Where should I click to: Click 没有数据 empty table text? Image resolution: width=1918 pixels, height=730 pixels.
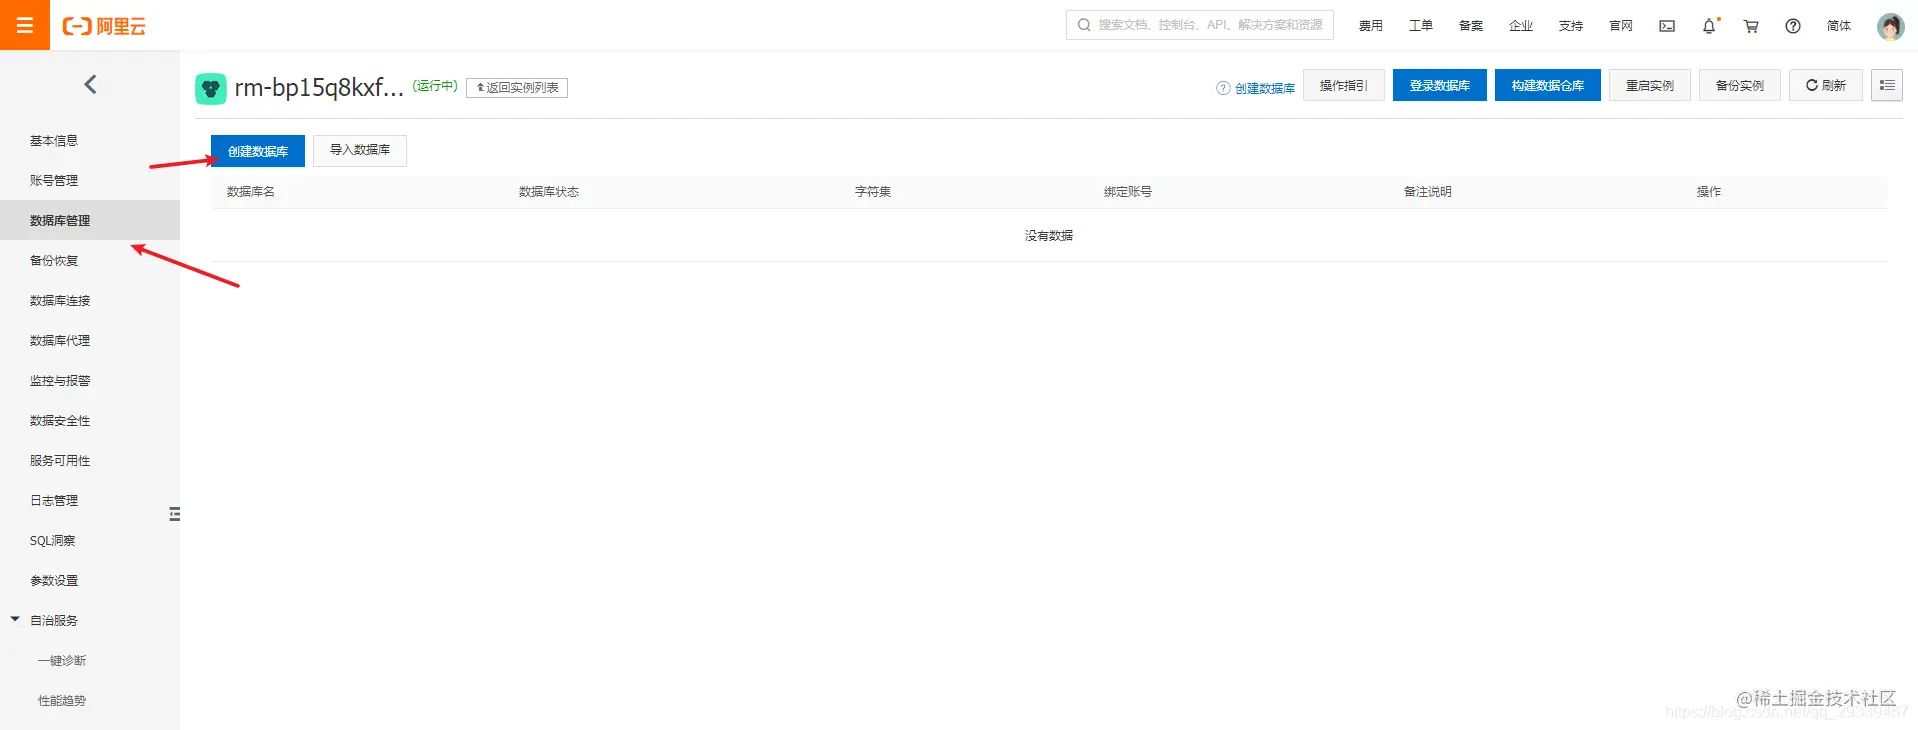point(1049,236)
